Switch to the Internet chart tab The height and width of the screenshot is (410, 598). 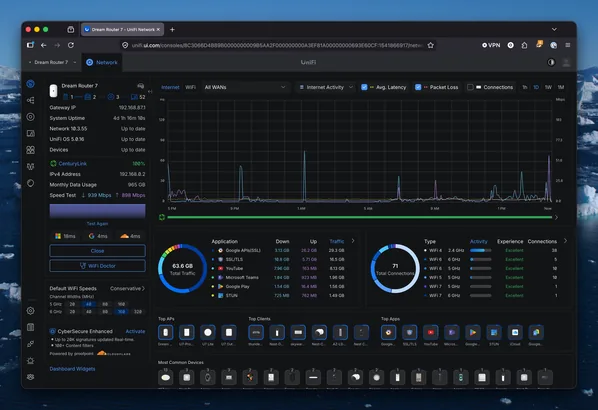coord(170,87)
